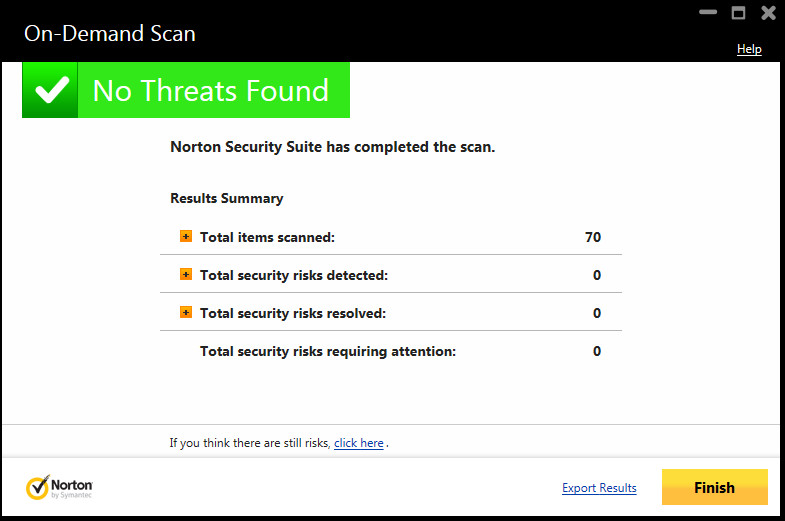Close the scan window with X
Viewport: 785px width, 521px height.
[768, 13]
